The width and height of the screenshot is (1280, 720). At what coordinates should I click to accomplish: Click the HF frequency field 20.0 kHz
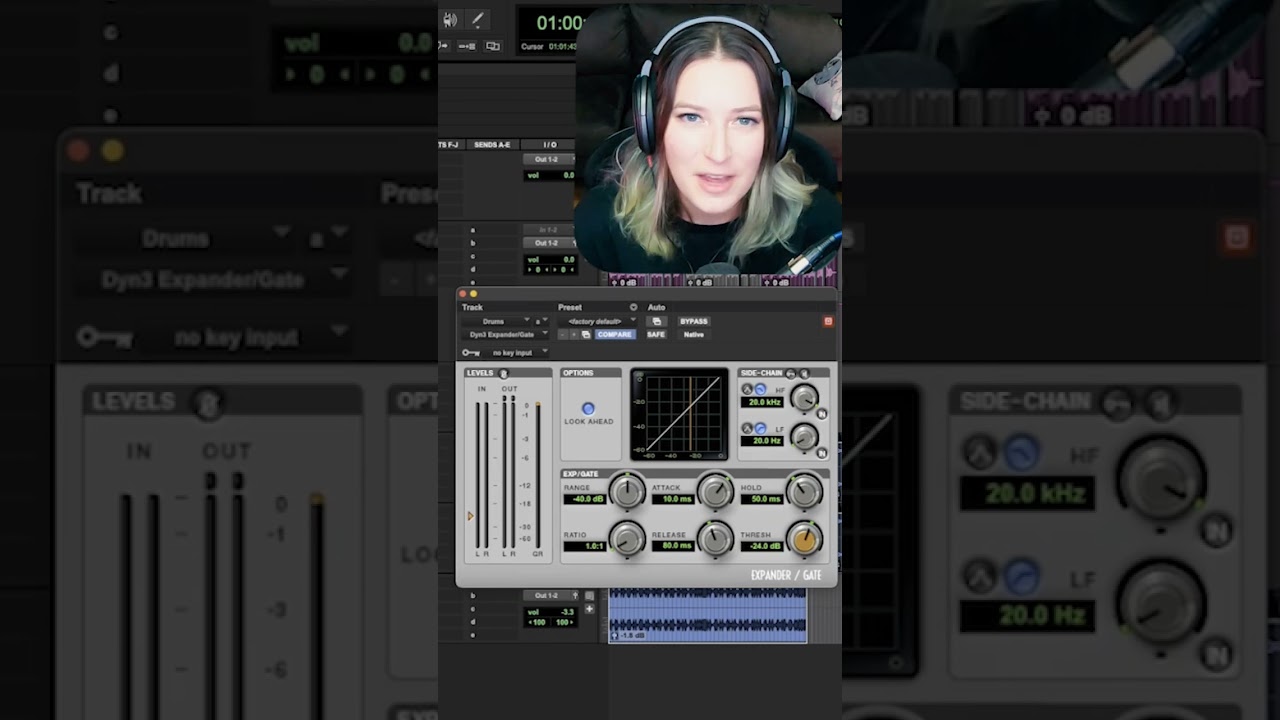click(x=762, y=402)
